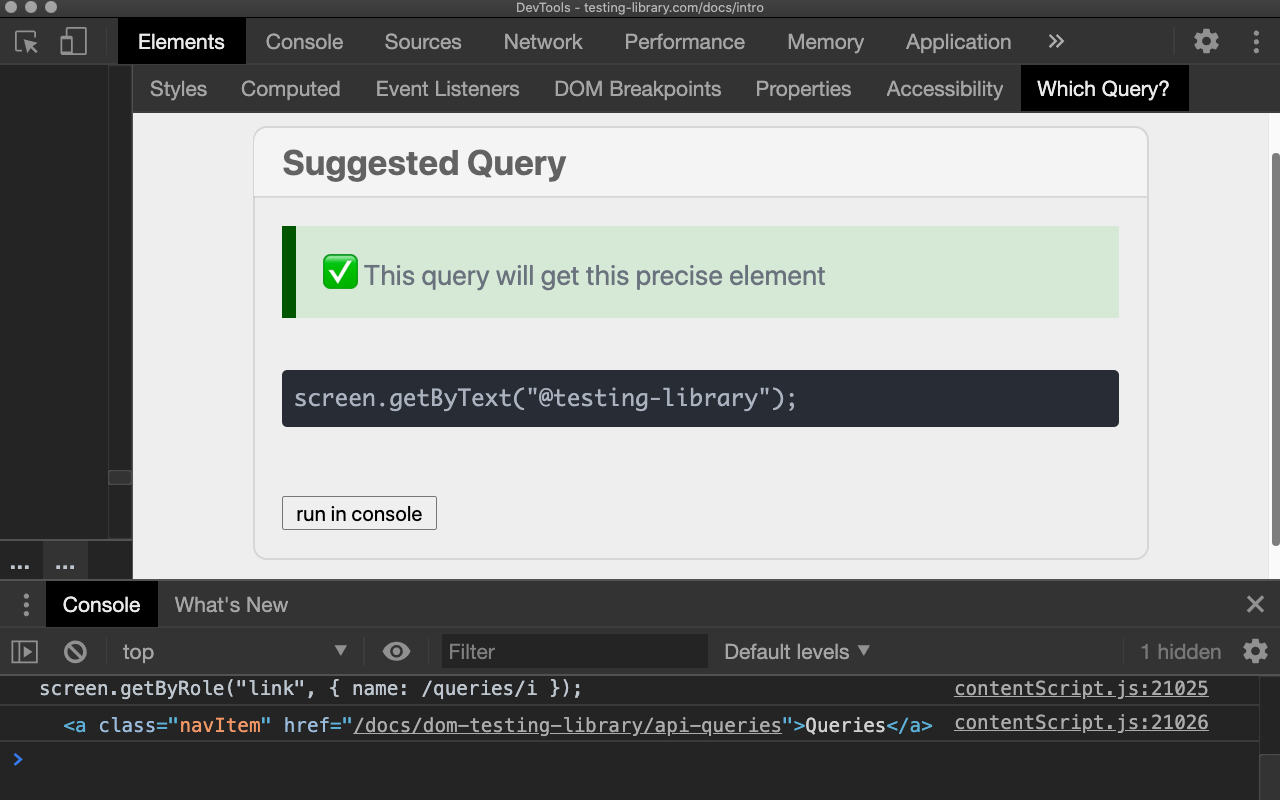Open the Performance tab

[684, 42]
